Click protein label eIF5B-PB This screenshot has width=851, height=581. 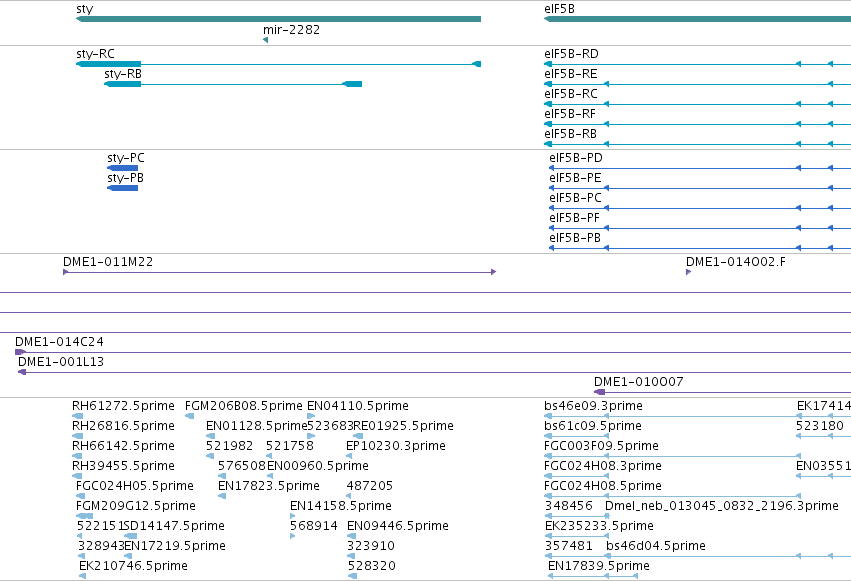click(575, 238)
